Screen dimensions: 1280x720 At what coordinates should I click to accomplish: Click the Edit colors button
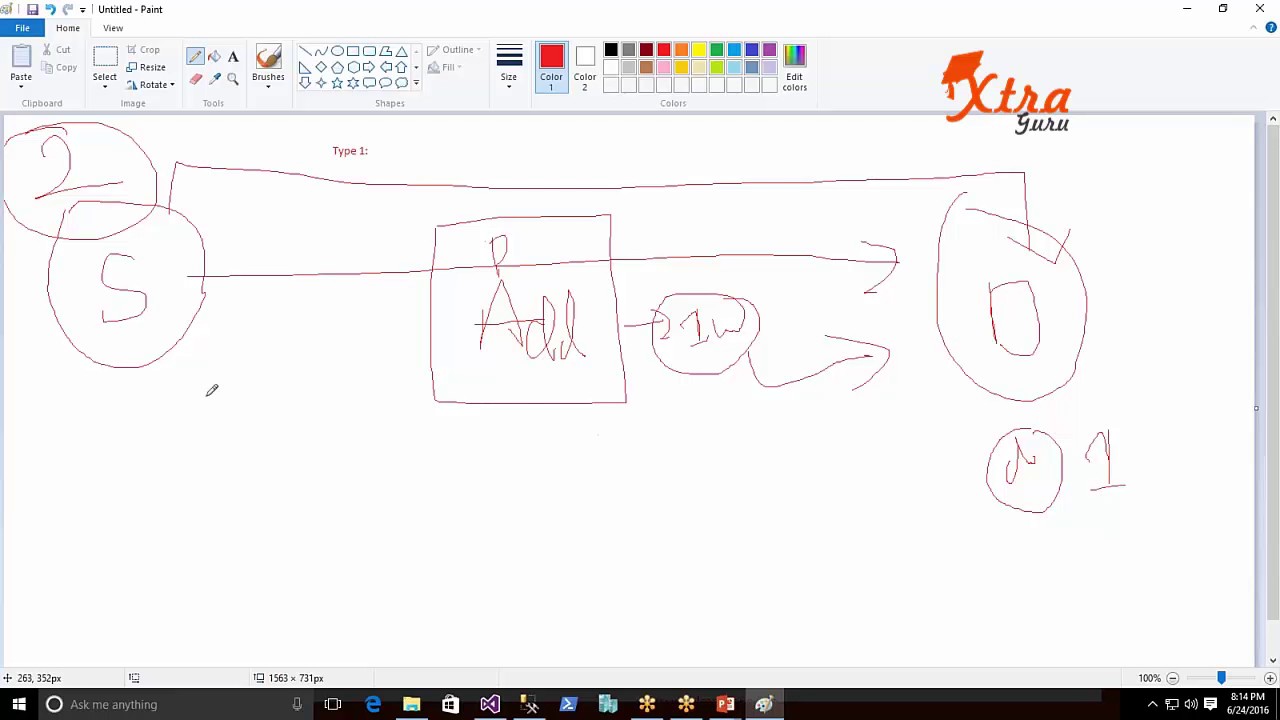(795, 67)
